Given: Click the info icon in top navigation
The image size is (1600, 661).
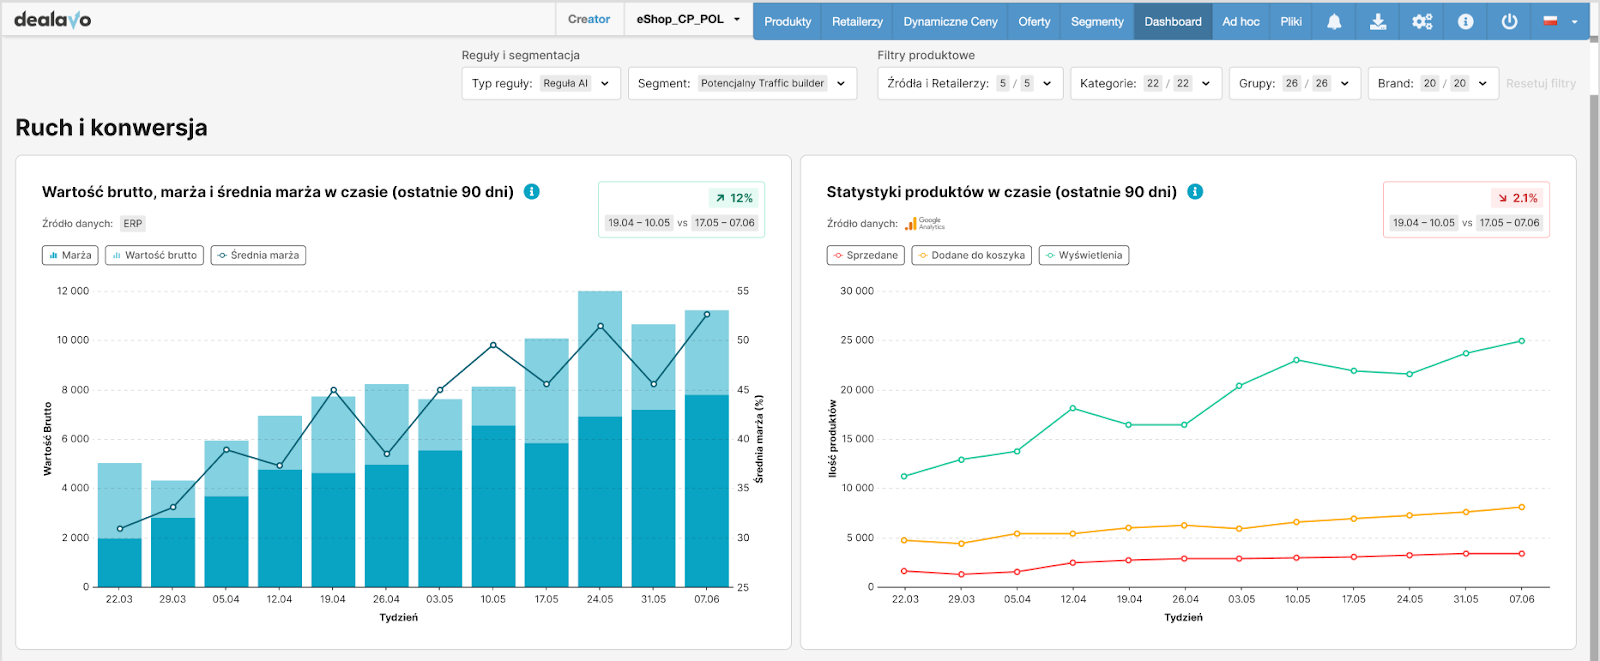Looking at the screenshot, I should [x=1465, y=21].
